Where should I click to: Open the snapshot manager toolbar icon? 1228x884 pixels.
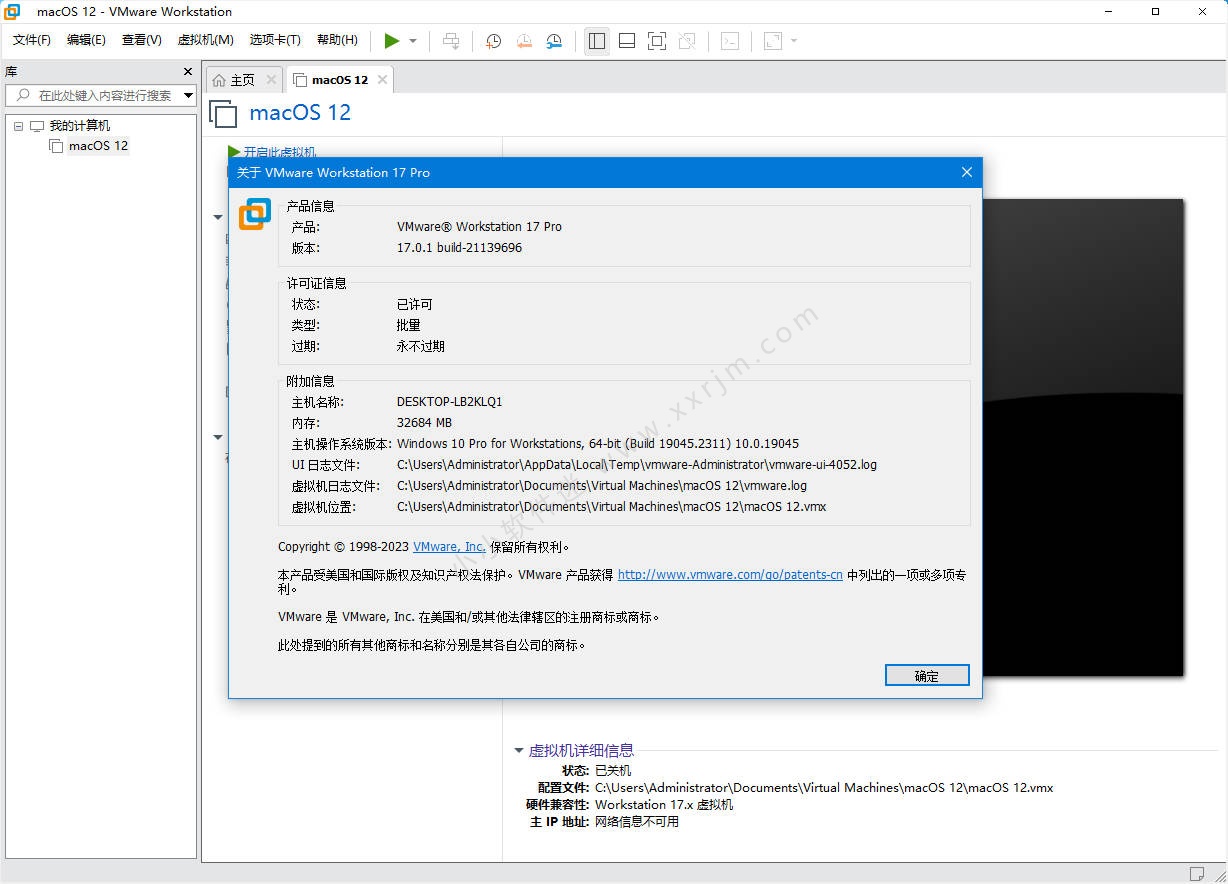[554, 41]
